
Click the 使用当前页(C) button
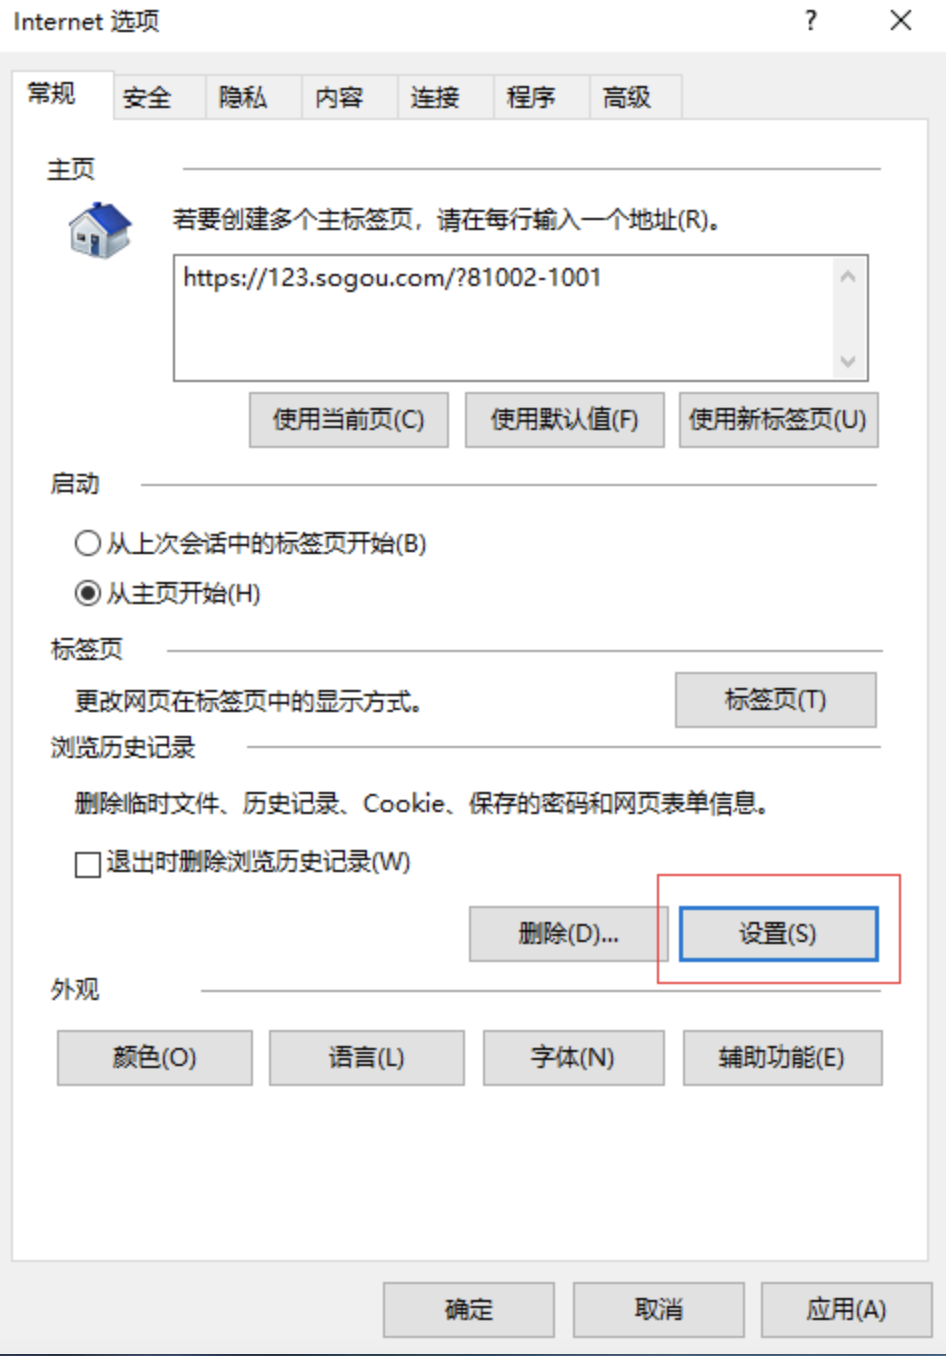349,419
